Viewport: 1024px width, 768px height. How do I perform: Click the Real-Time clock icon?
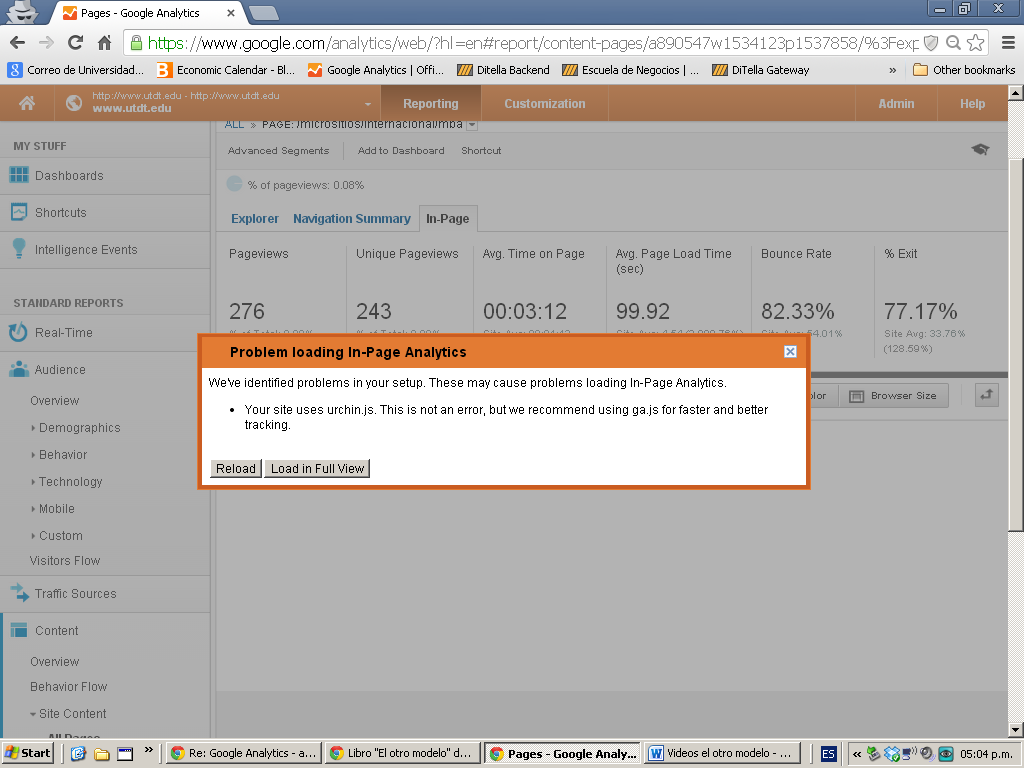point(18,332)
